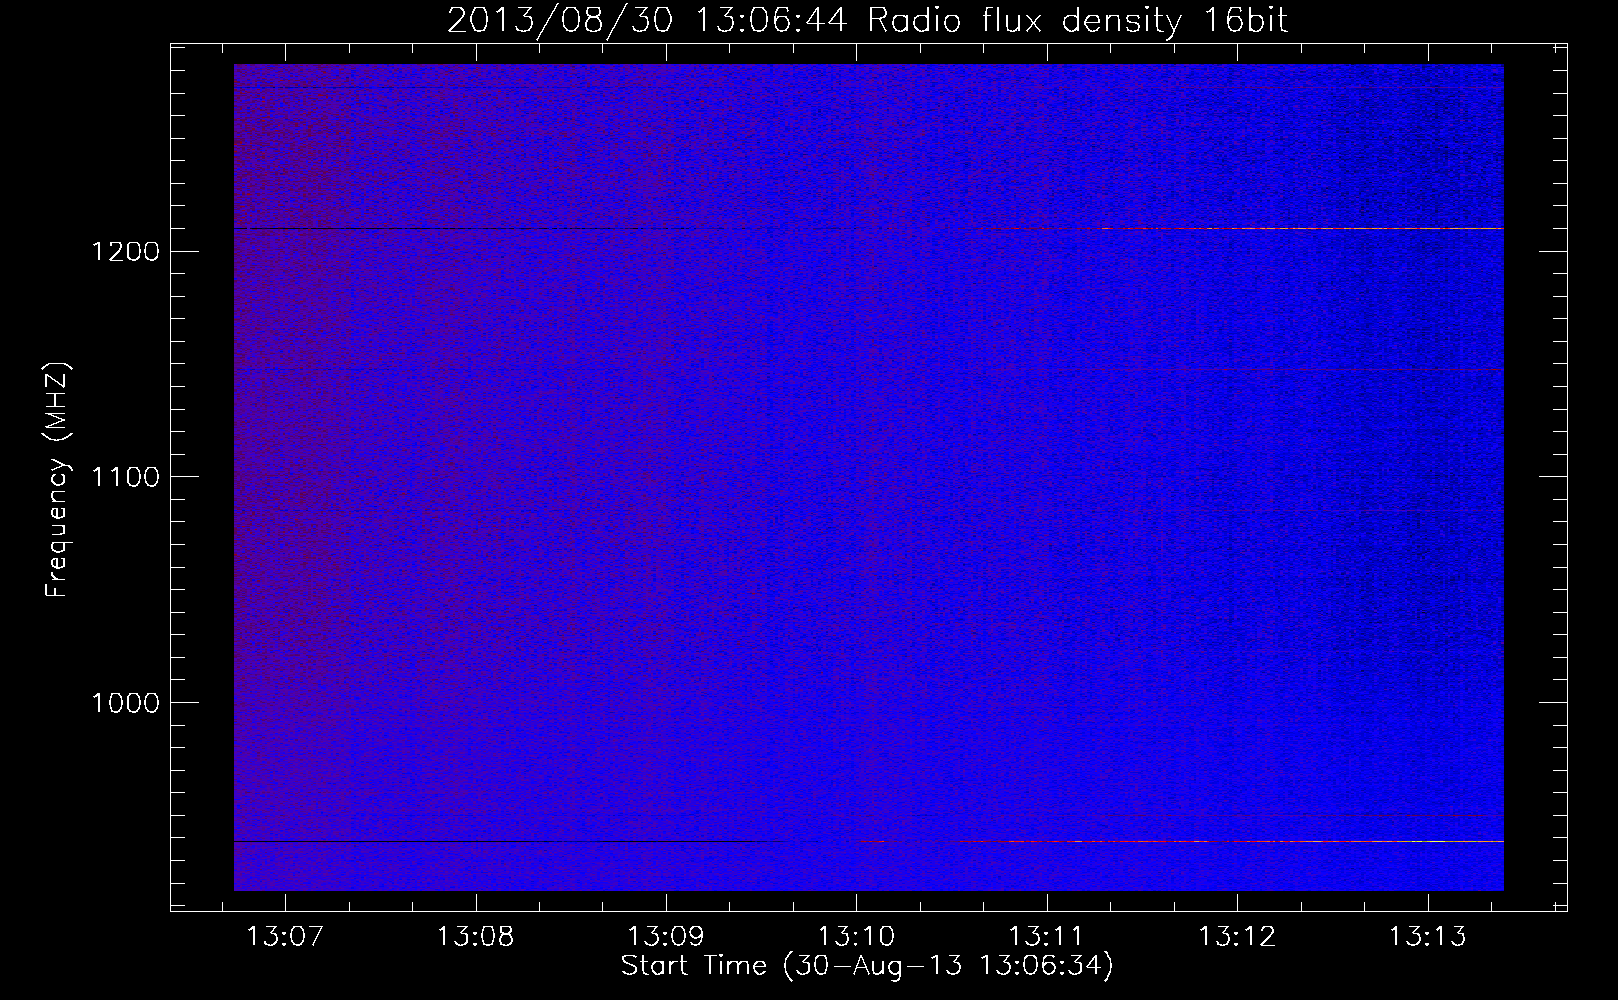Click the 13:08 time tick label

coord(476,937)
